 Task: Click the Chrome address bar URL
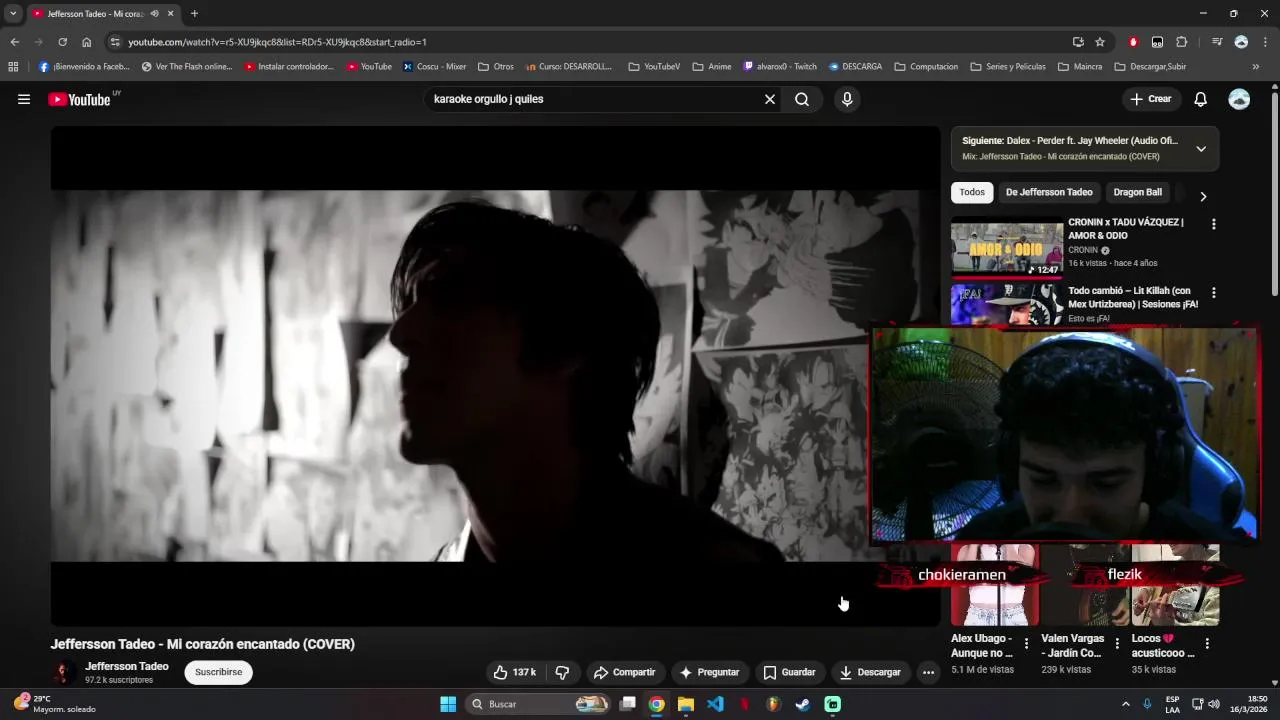[x=277, y=42]
